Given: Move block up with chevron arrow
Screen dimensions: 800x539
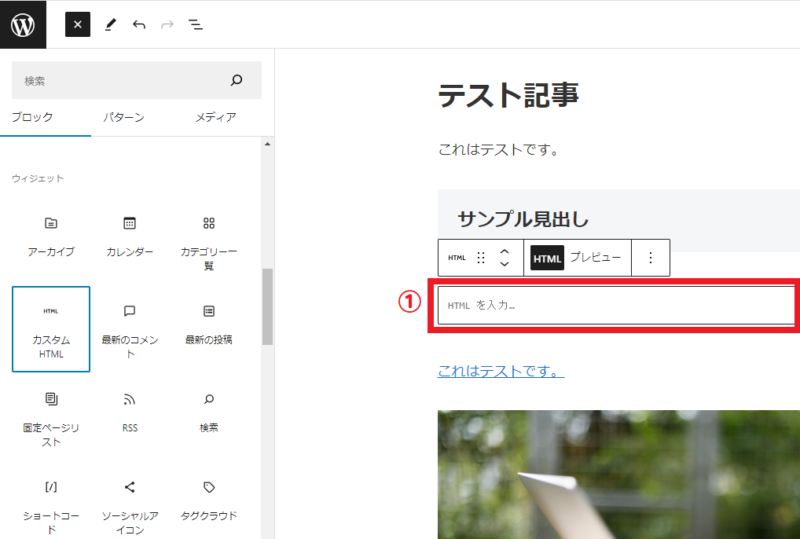Looking at the screenshot, I should pyautogui.click(x=504, y=251).
